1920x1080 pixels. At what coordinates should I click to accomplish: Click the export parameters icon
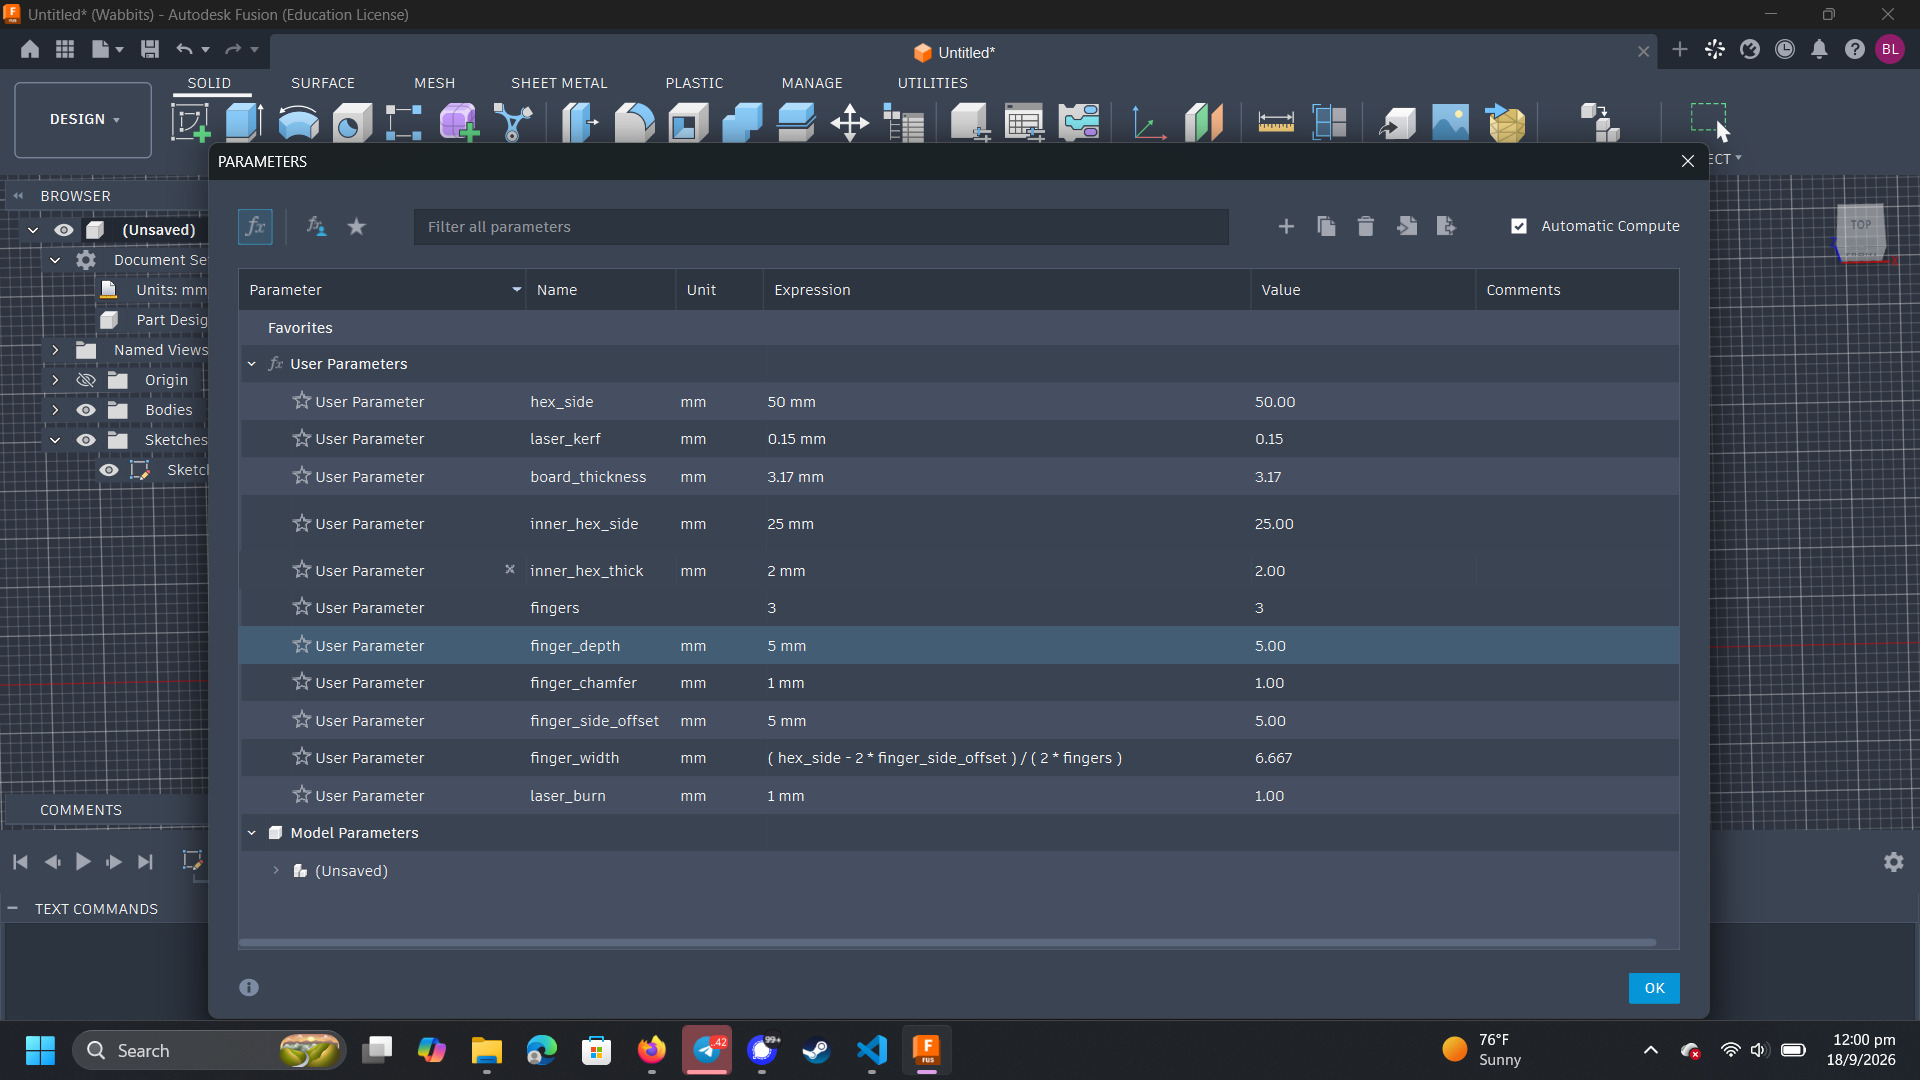click(x=1446, y=227)
